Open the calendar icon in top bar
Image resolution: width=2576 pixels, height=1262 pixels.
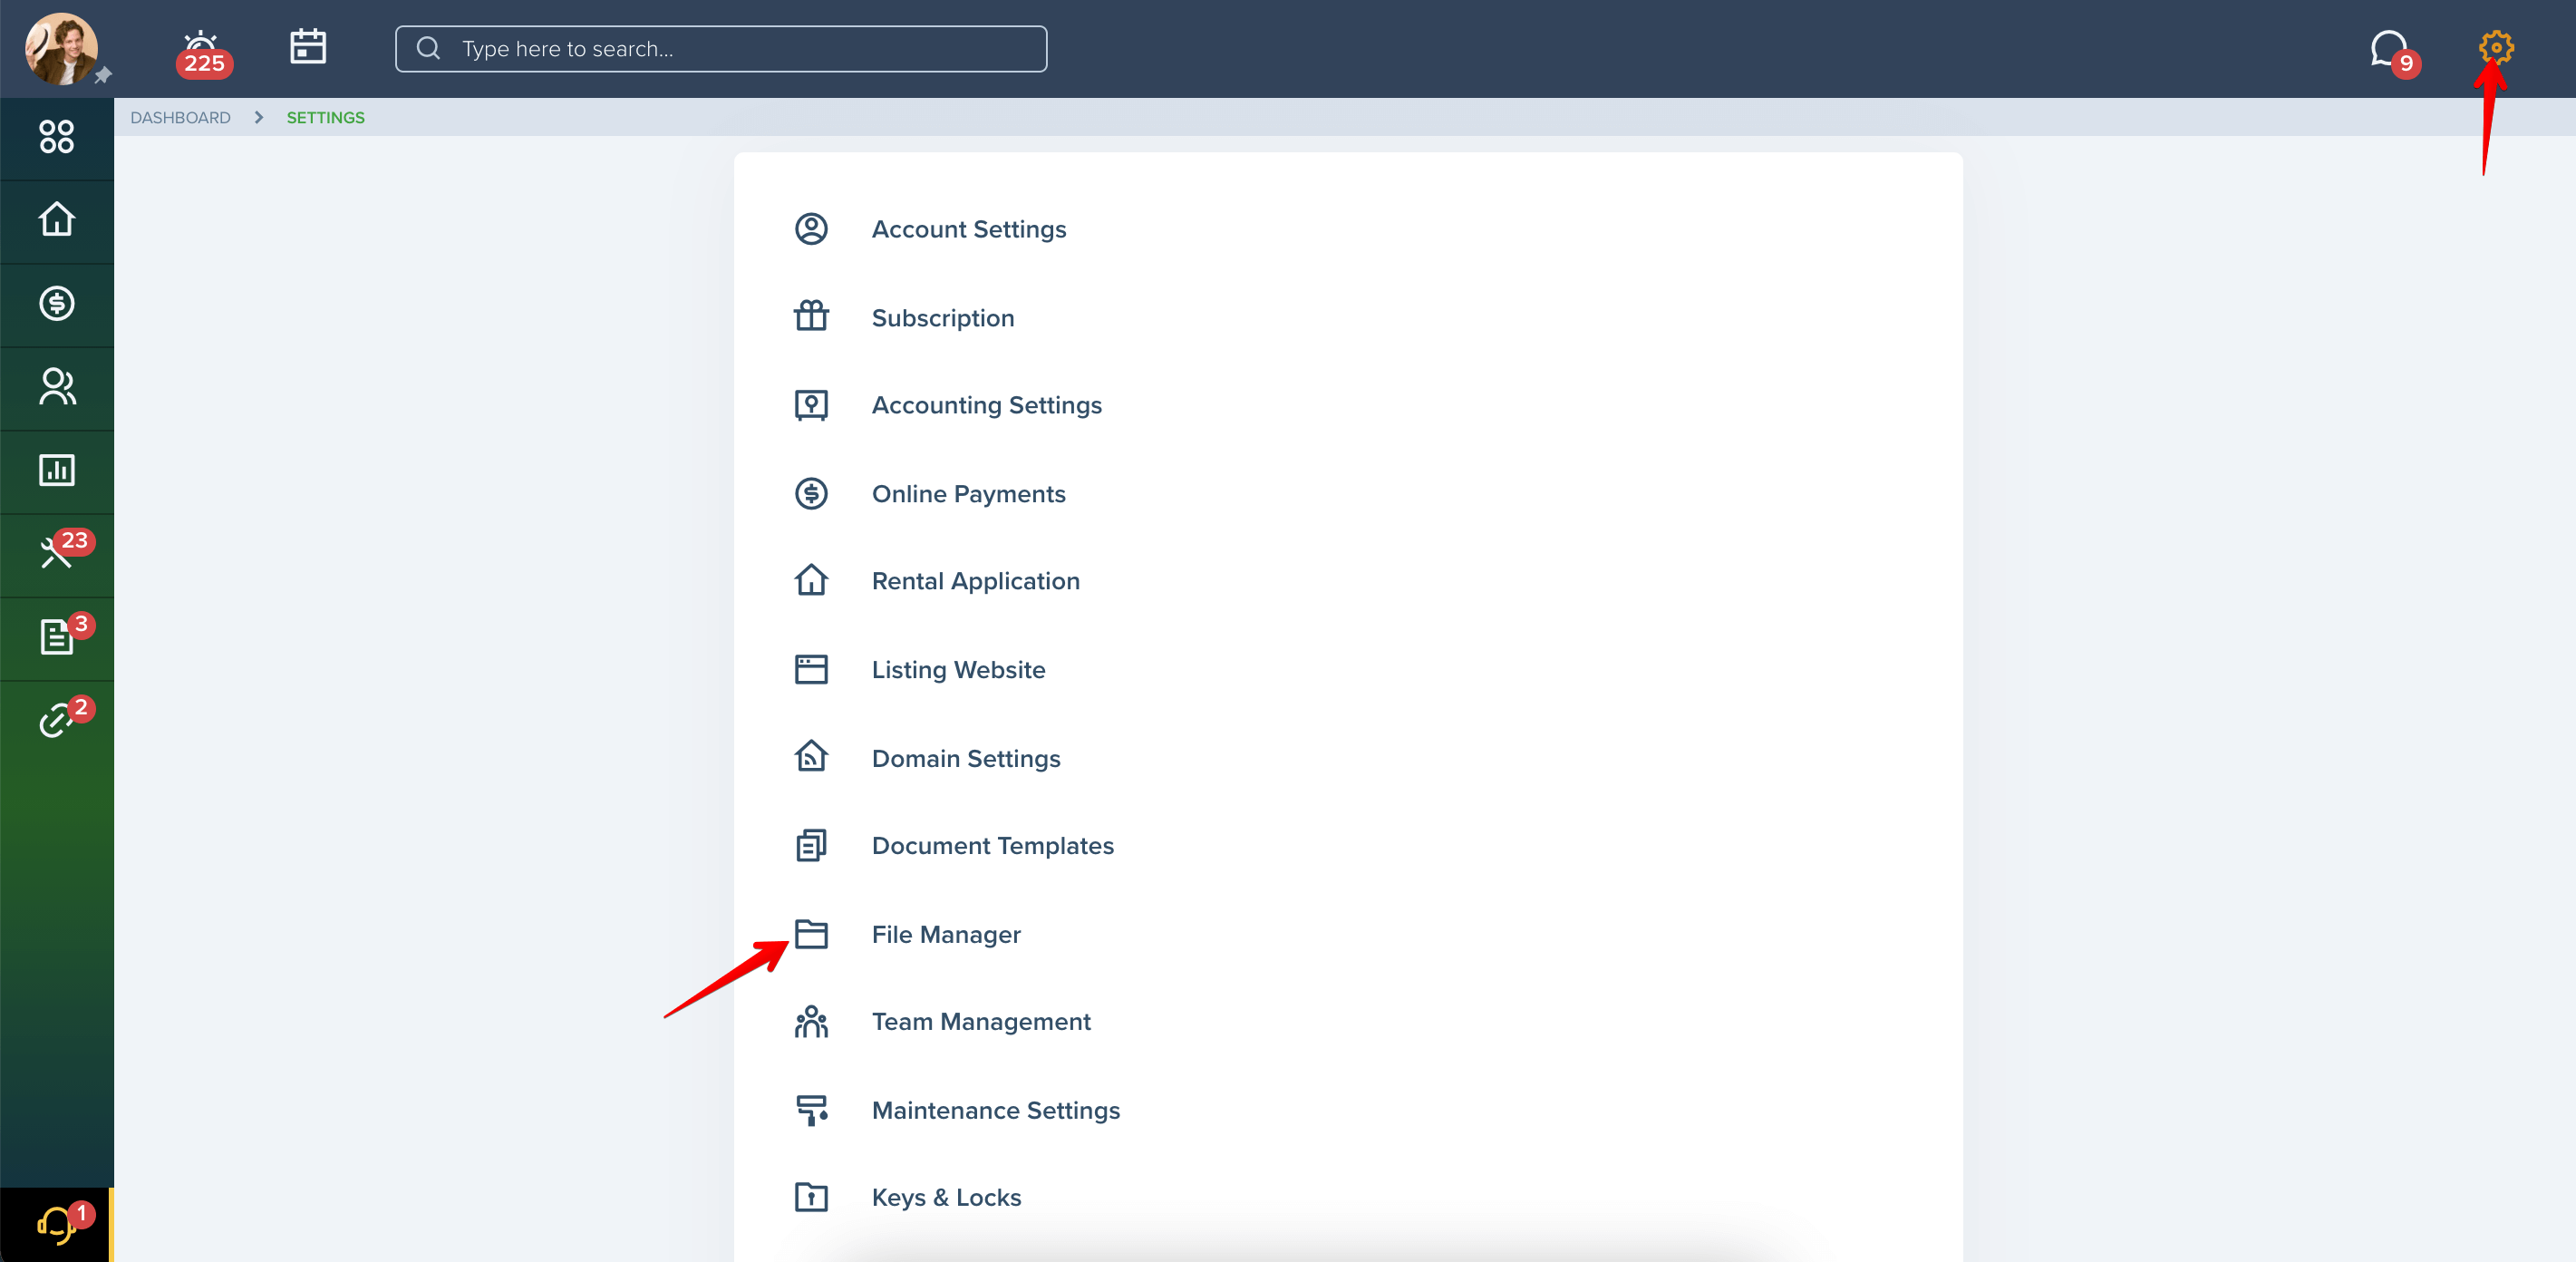(x=308, y=47)
